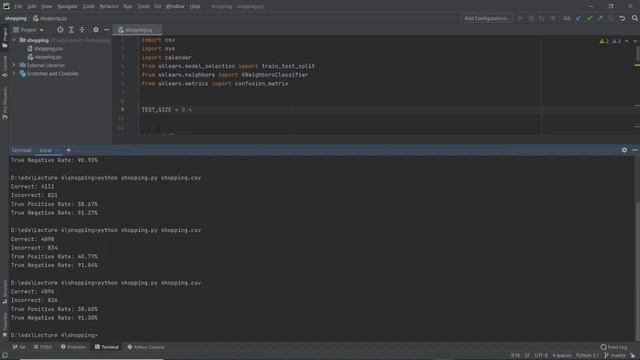Screen dimensions: 640x360
Task: Open the Code menu
Action: [88, 7]
